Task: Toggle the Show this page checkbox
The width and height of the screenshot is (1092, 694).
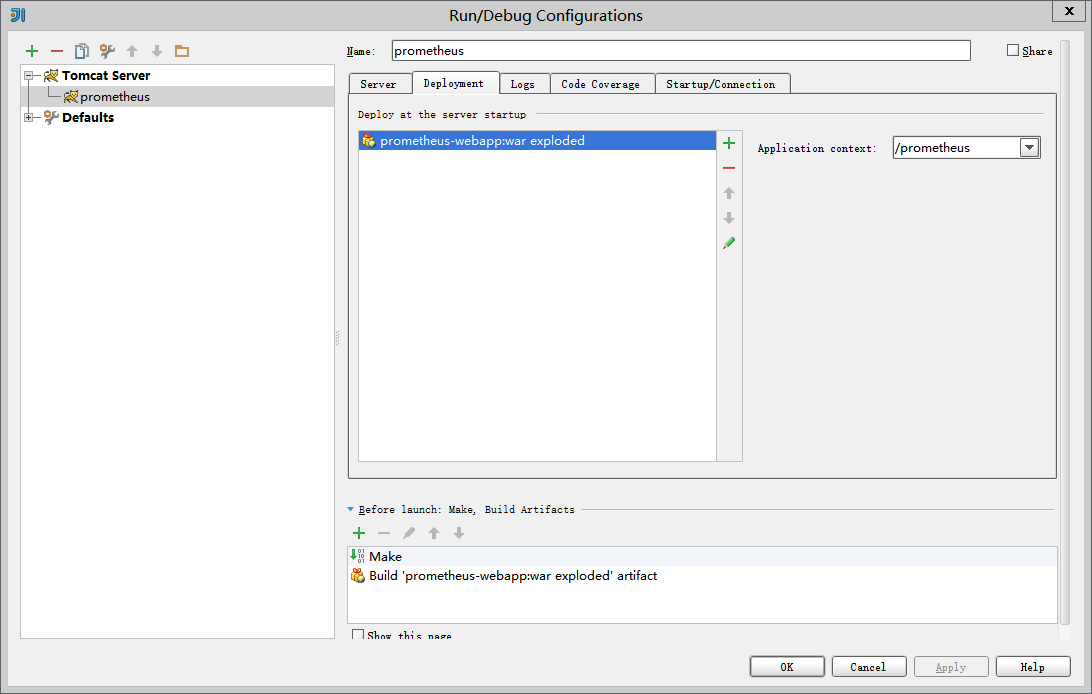Action: coord(358,635)
